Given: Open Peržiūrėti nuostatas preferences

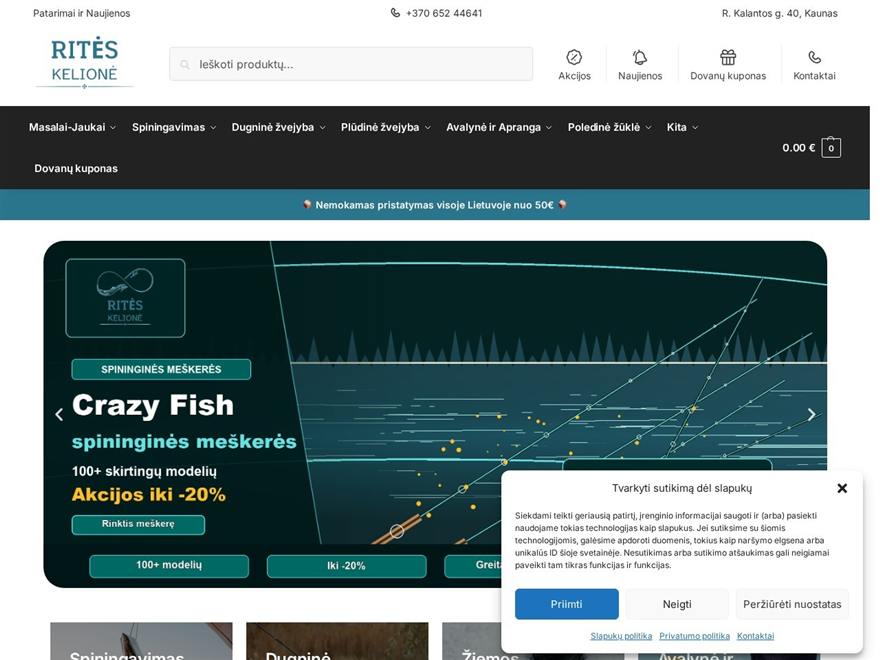Looking at the screenshot, I should coord(792,604).
